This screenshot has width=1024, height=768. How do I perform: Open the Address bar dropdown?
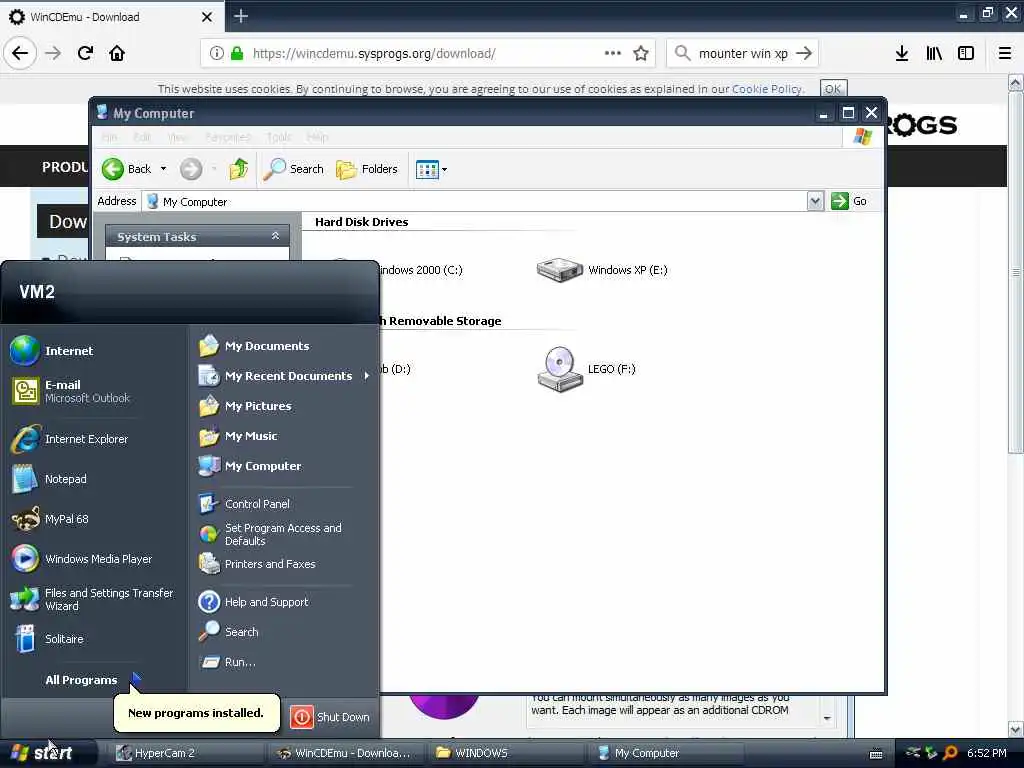pos(815,201)
